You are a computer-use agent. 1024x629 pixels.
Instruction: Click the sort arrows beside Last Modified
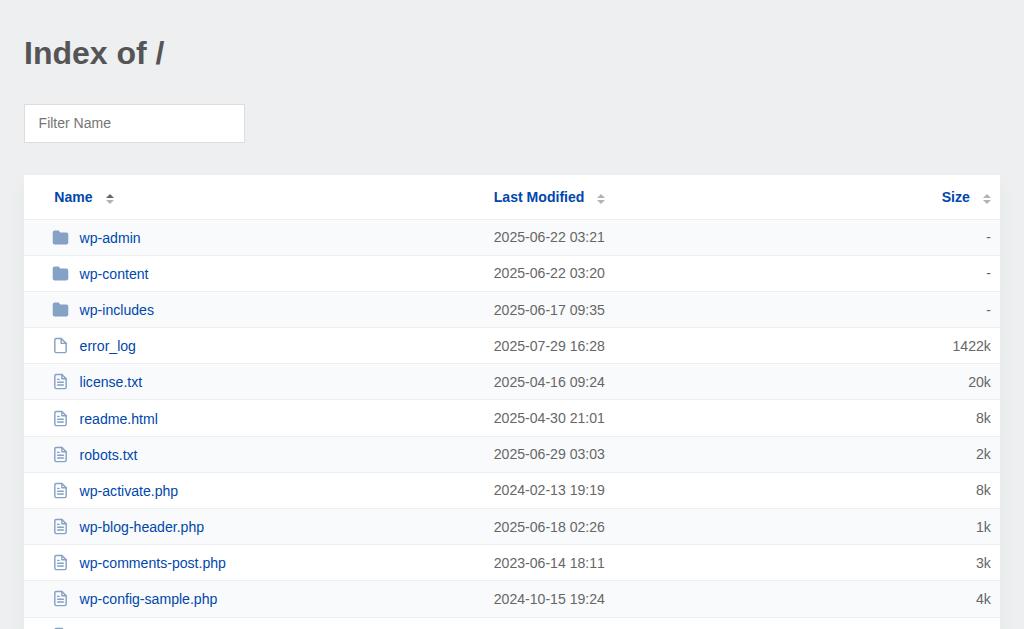click(601, 199)
